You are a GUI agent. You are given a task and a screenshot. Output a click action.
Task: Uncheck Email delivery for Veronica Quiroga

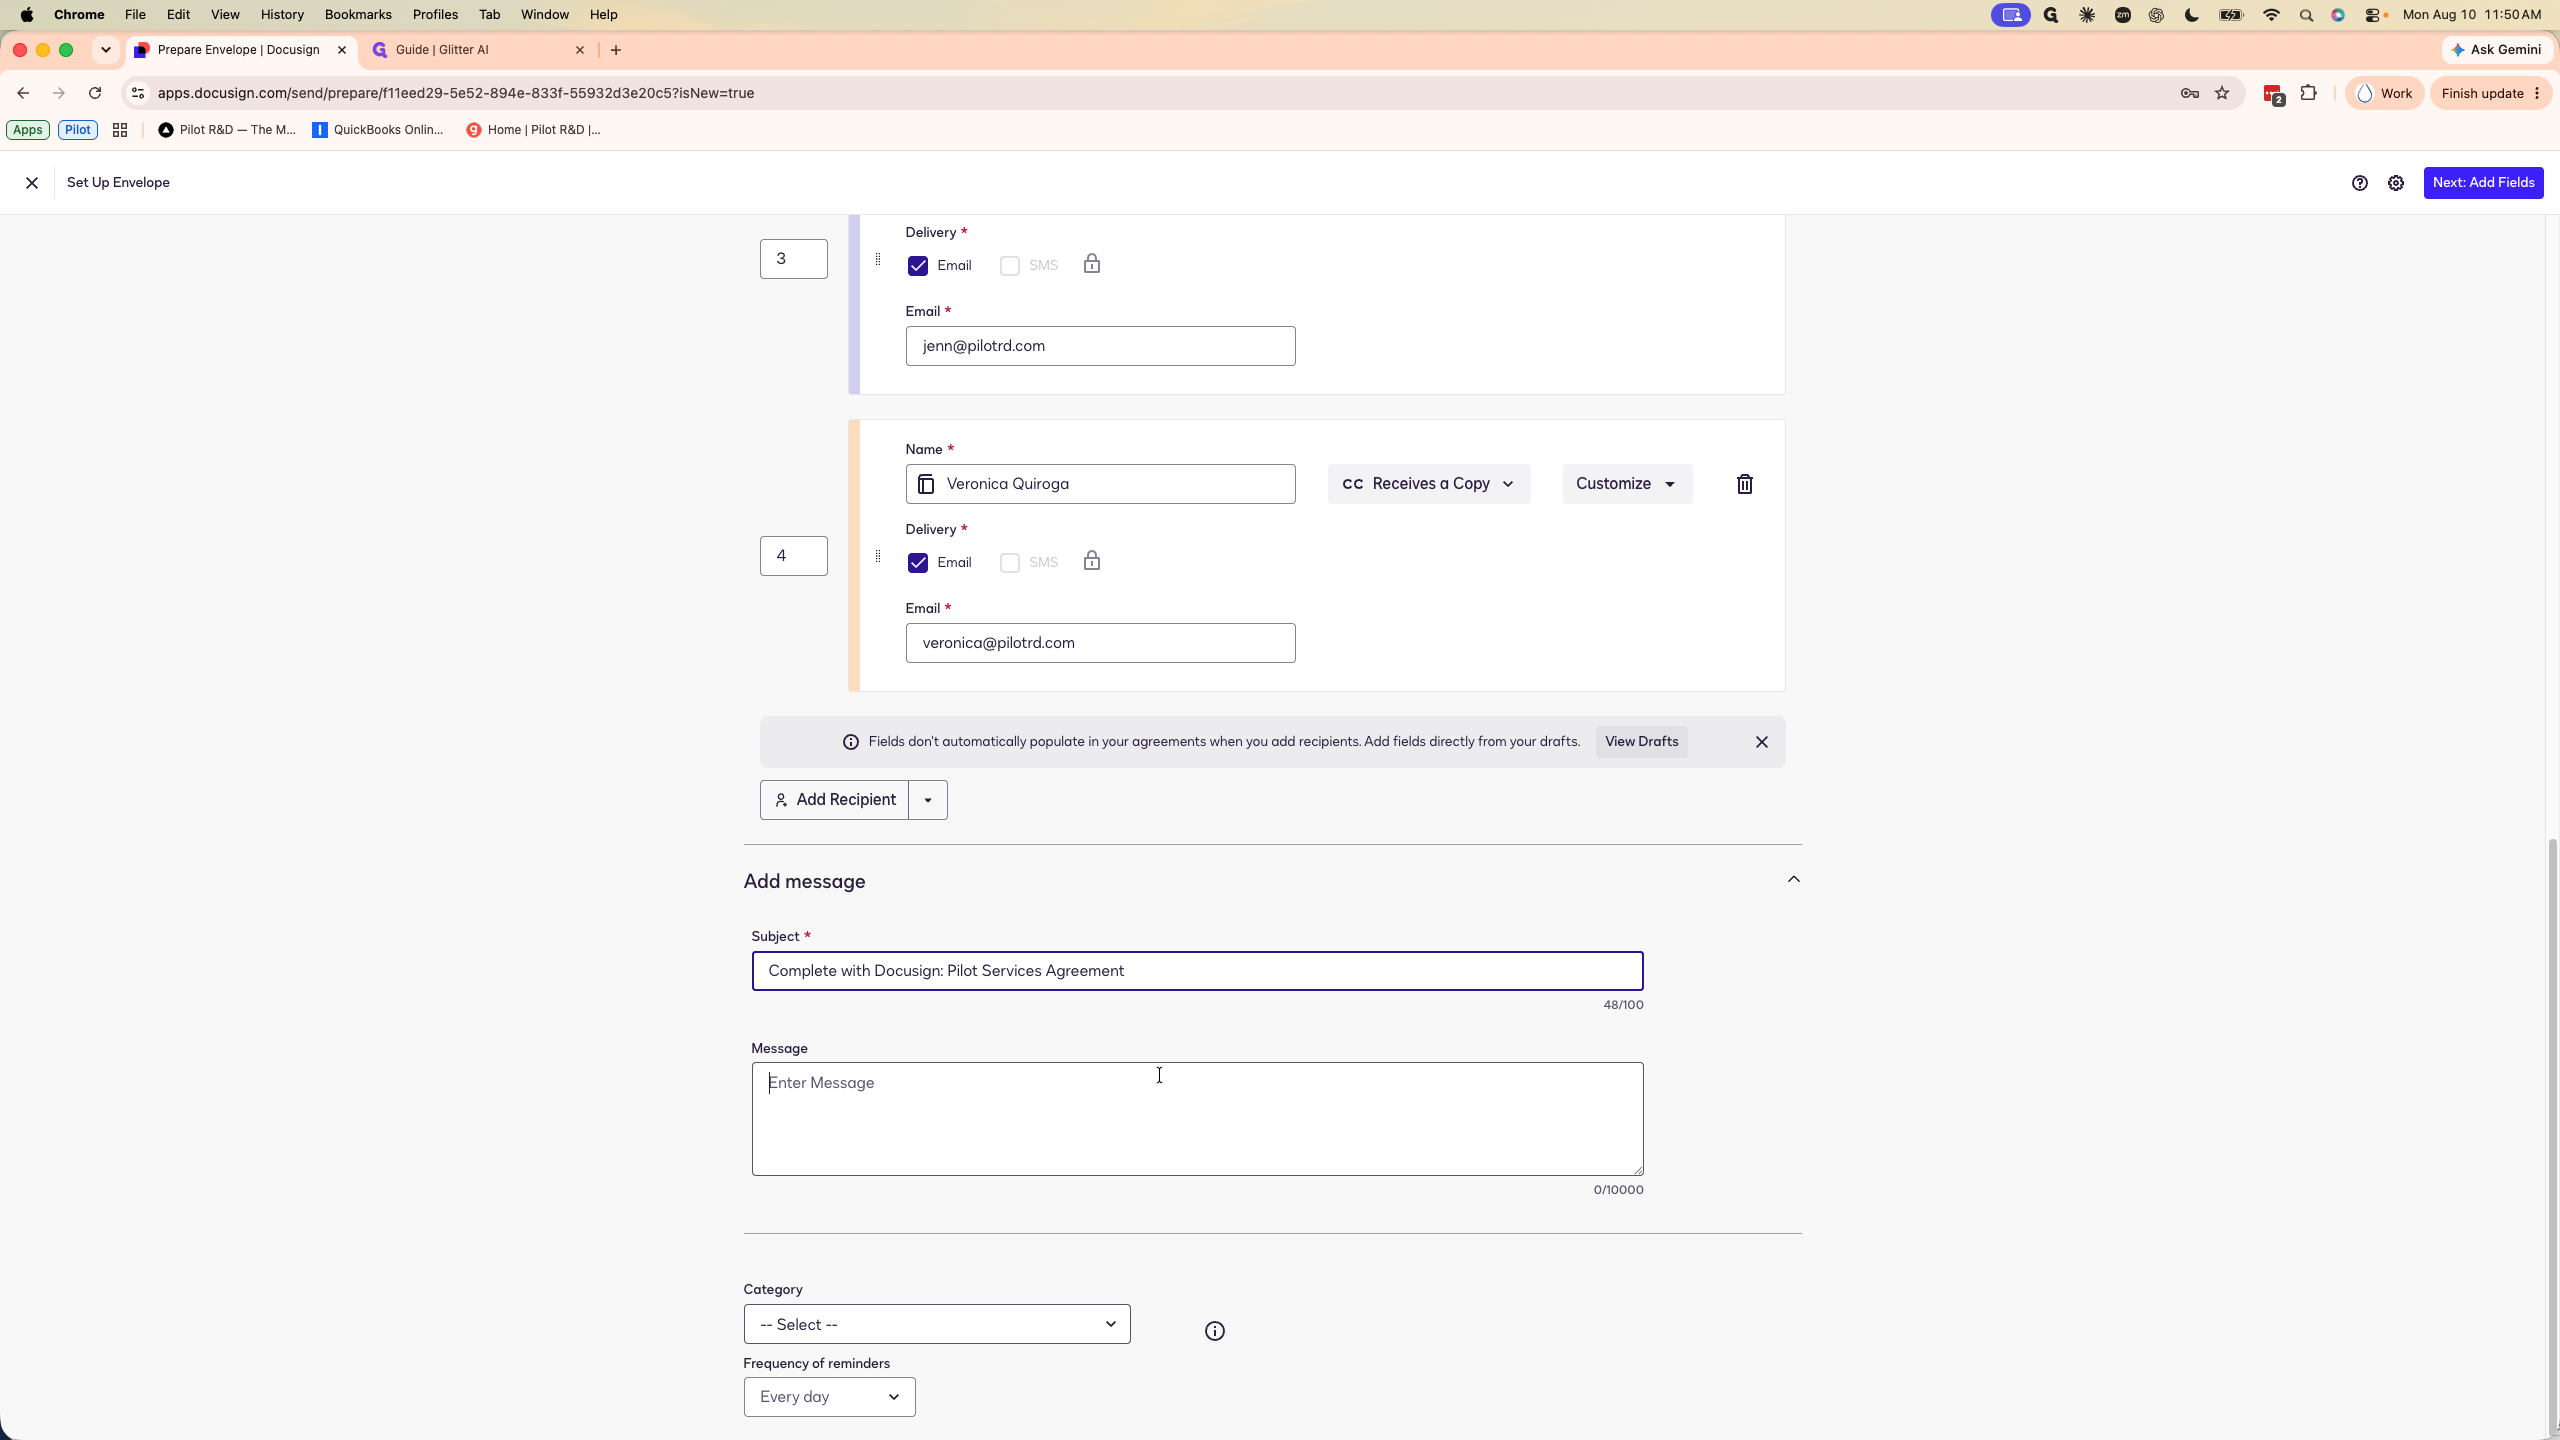tap(917, 563)
